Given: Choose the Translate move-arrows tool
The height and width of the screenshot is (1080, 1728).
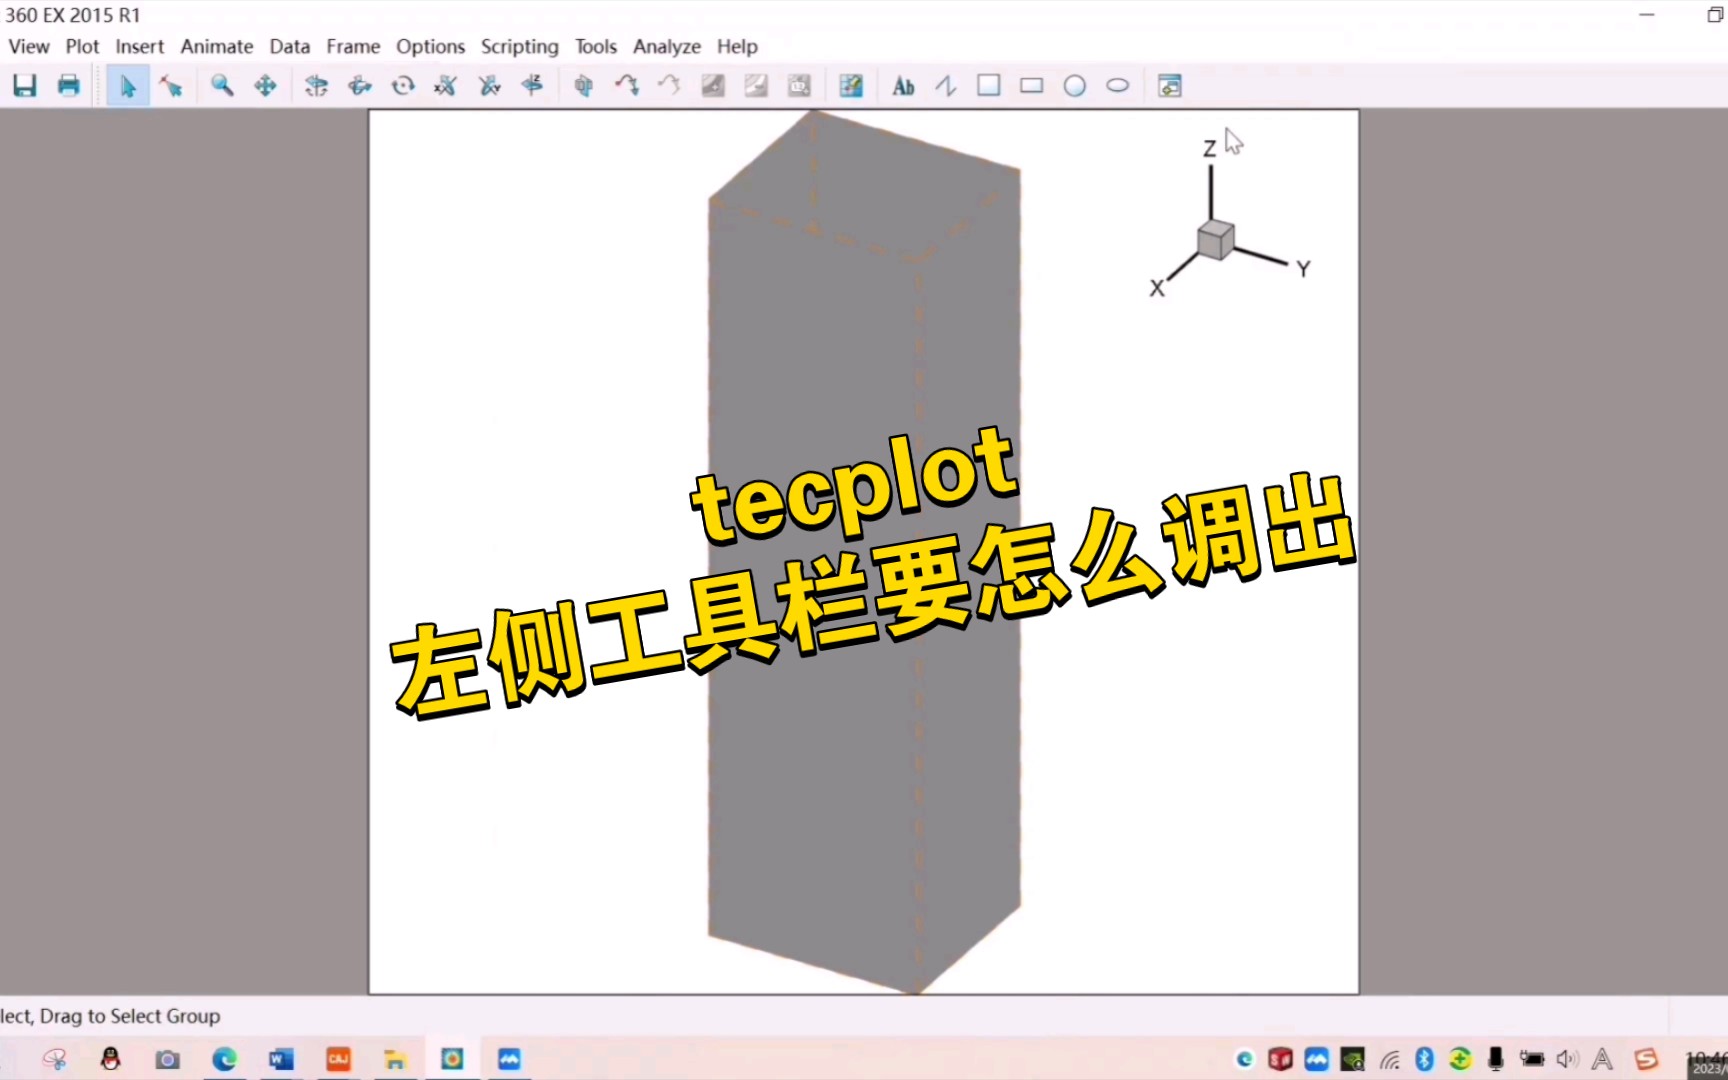Looking at the screenshot, I should click(265, 86).
